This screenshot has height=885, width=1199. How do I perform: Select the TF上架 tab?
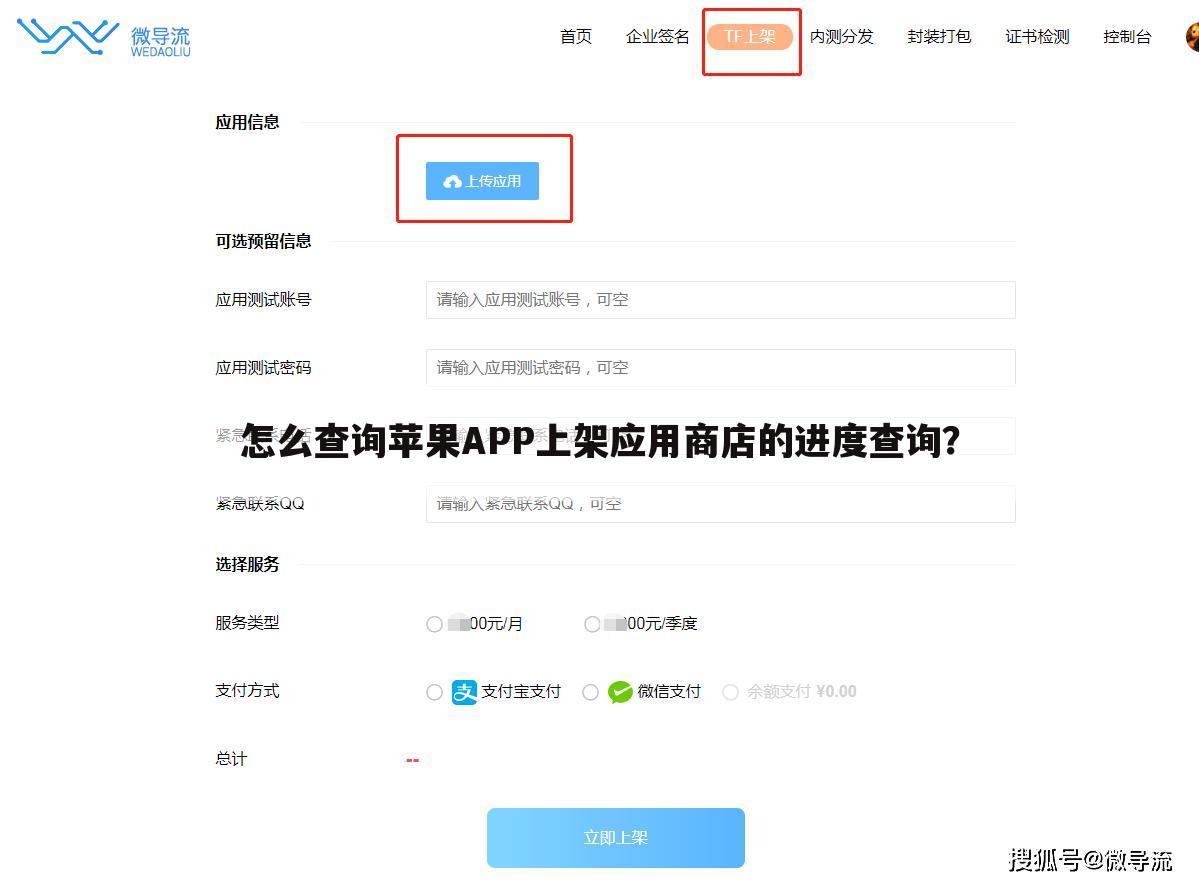(749, 37)
